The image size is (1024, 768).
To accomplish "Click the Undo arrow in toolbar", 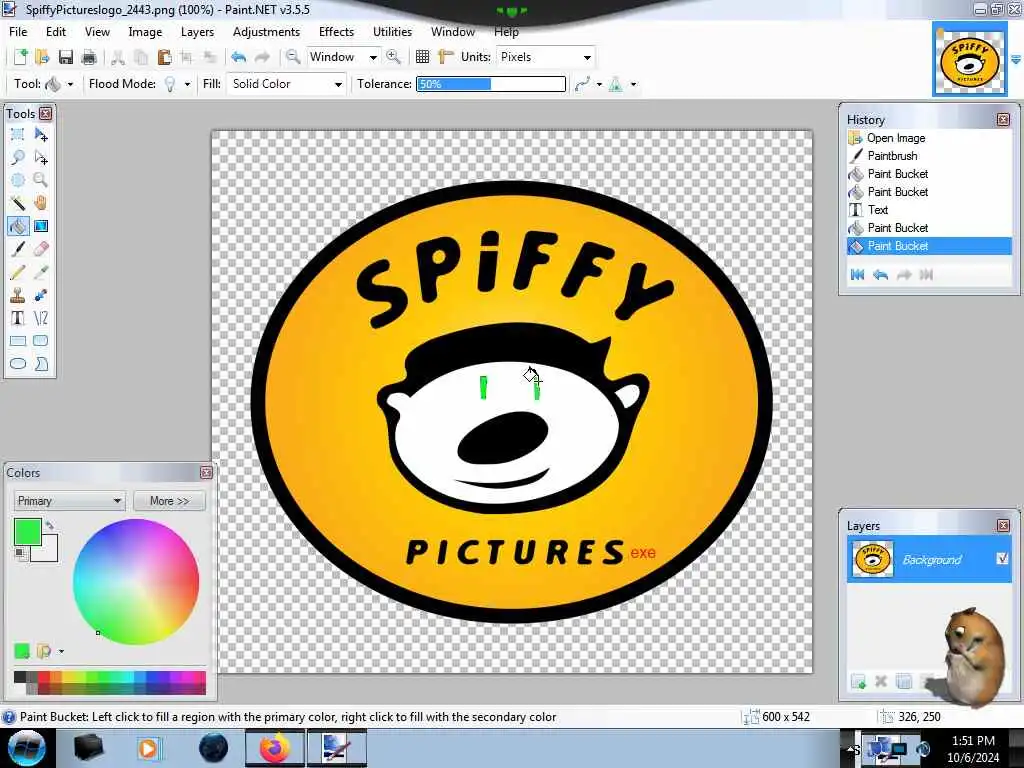I will tap(238, 57).
